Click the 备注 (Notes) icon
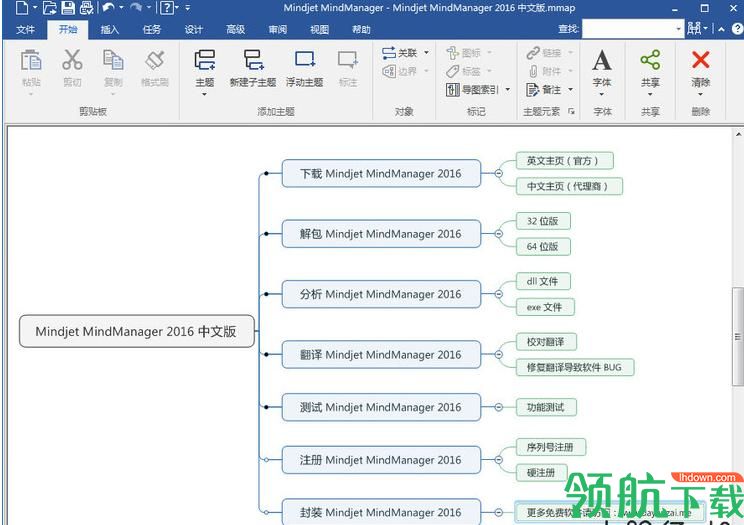Viewport: 744px width, 525px height. 533,89
